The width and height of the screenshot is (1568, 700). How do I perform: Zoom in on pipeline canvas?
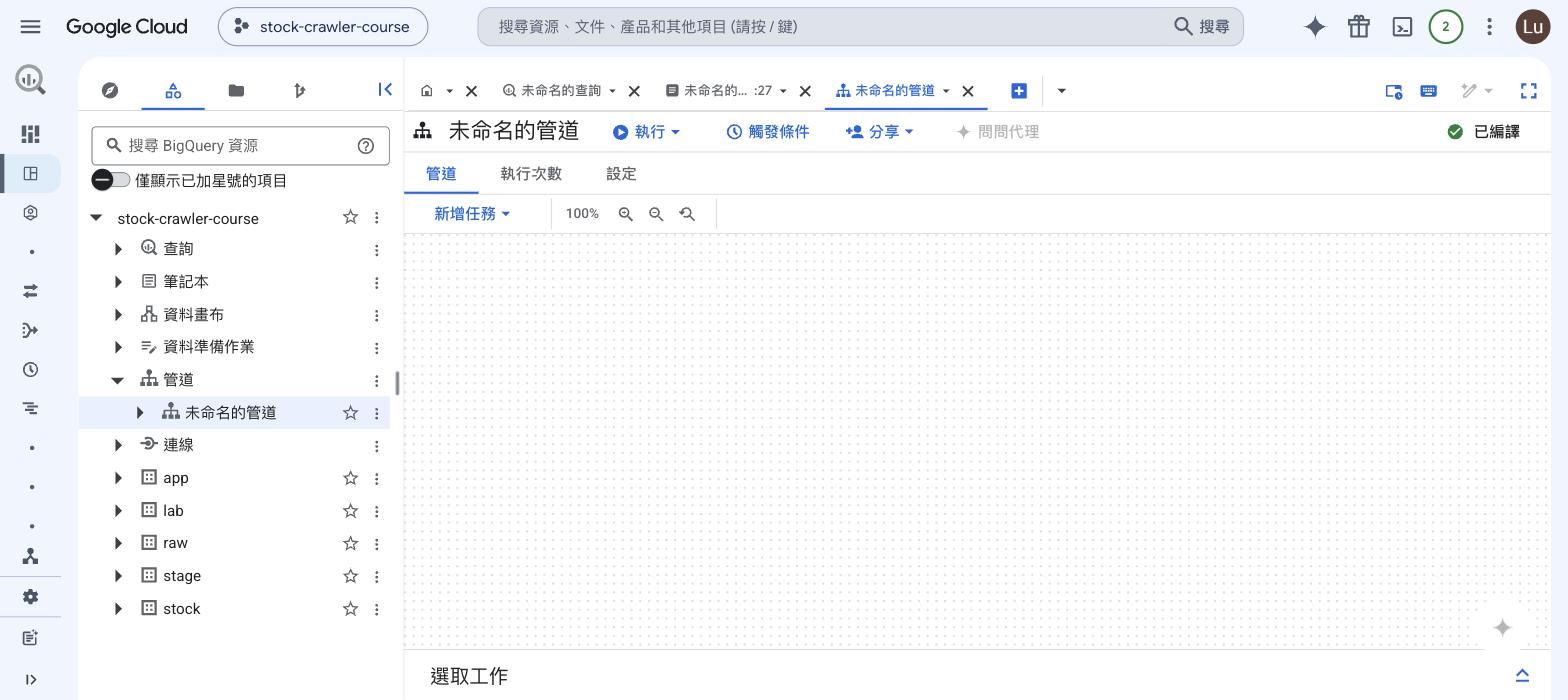pyautogui.click(x=625, y=214)
